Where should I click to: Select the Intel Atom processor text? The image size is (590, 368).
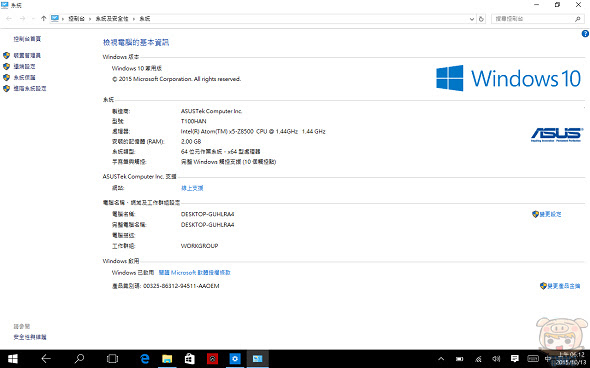tap(253, 131)
